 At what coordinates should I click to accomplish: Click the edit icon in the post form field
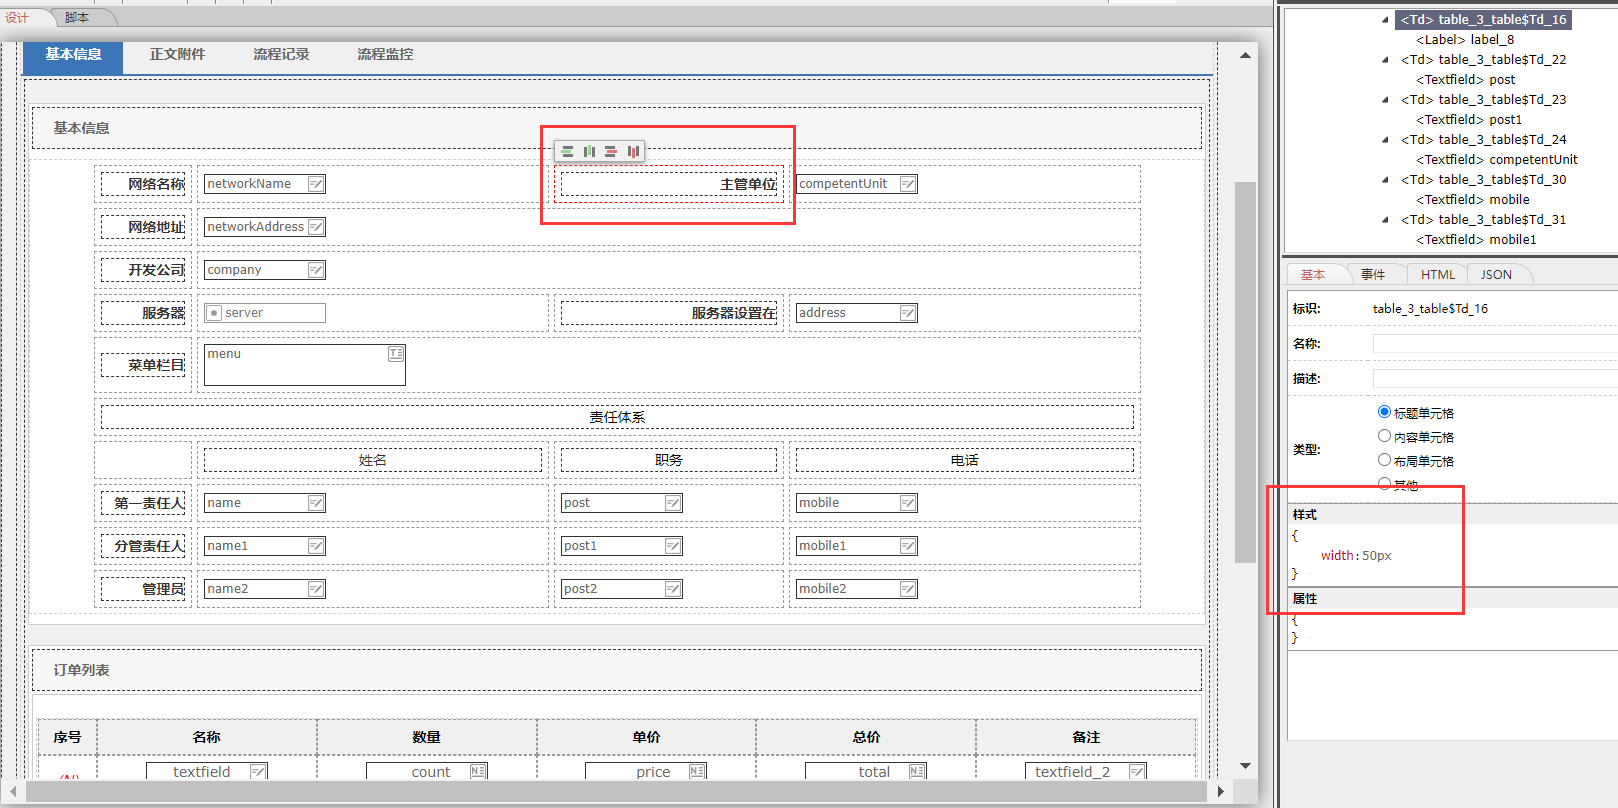673,503
